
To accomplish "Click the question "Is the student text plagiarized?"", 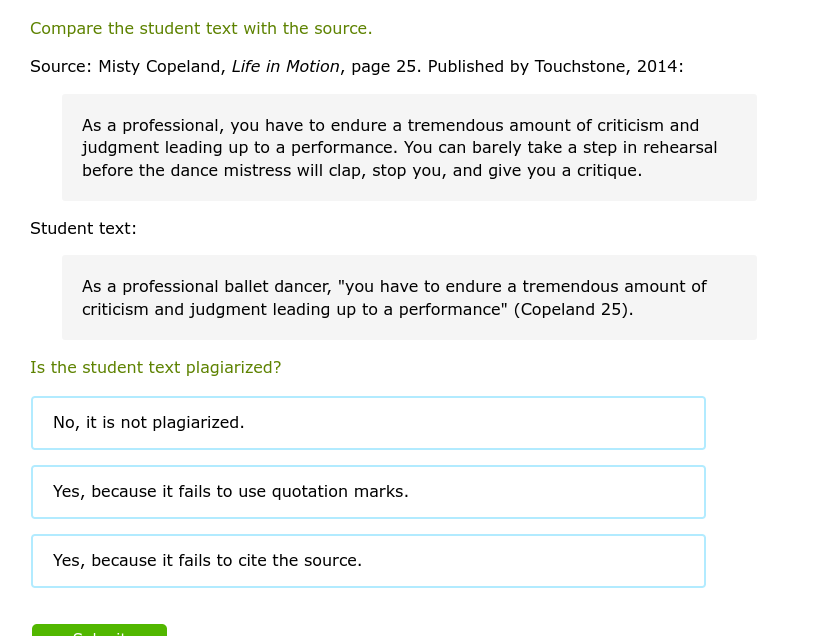I will pyautogui.click(x=155, y=367).
